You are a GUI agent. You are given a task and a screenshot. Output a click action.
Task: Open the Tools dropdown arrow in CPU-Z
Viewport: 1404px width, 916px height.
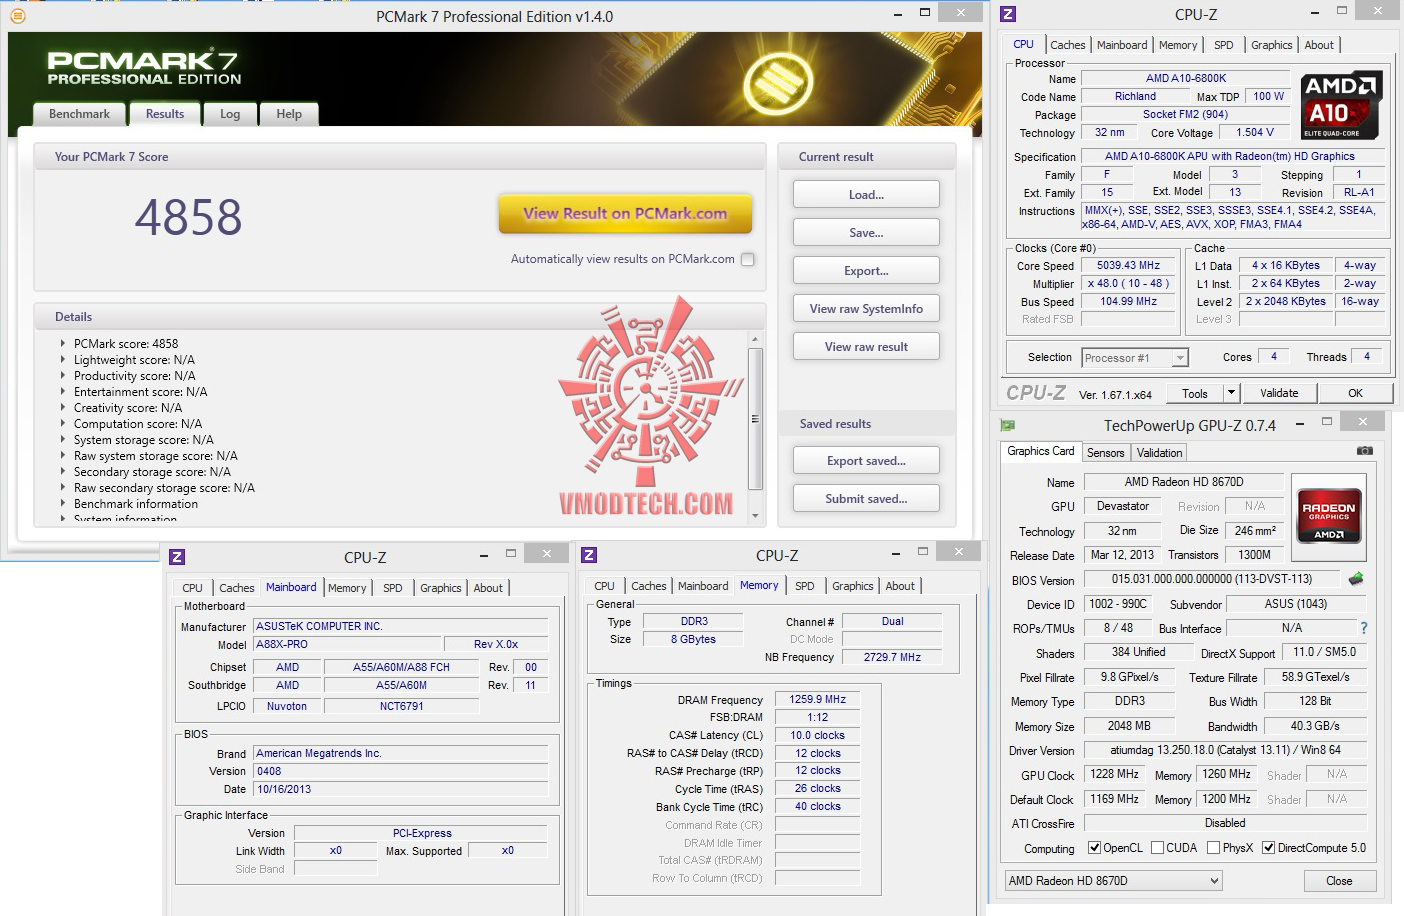pos(1232,393)
